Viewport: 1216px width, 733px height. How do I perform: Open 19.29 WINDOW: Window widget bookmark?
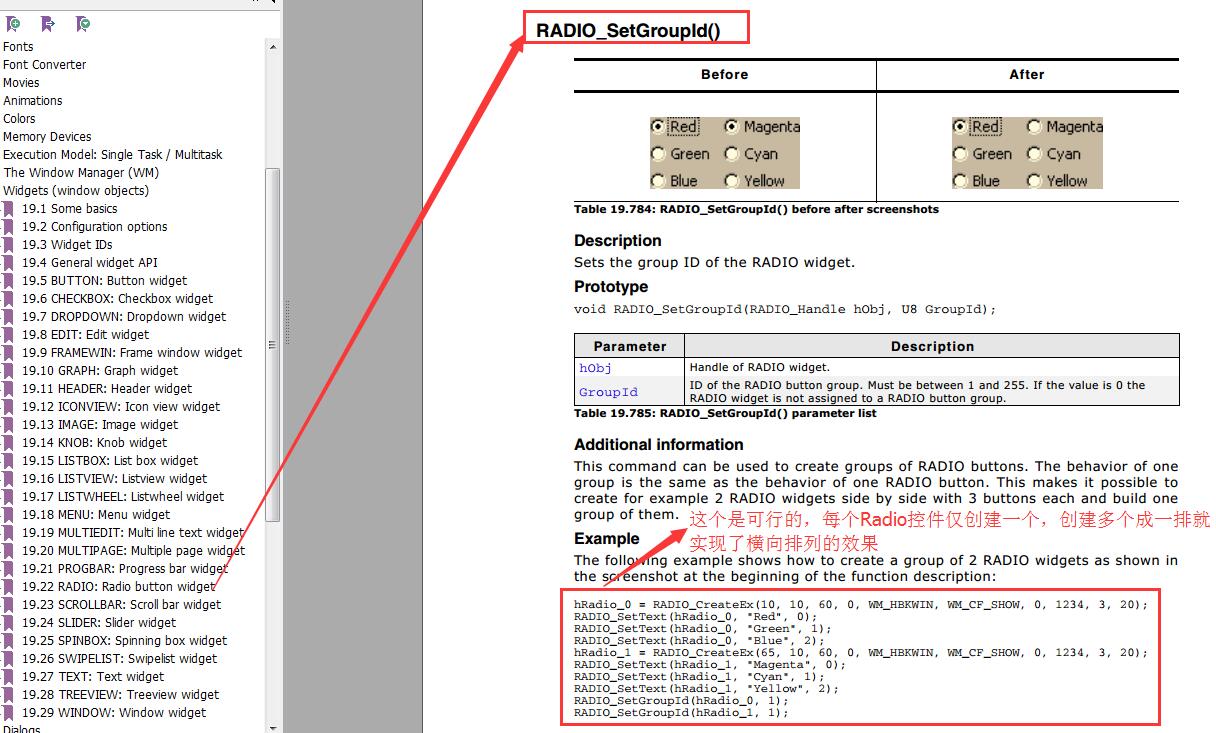coord(114,713)
